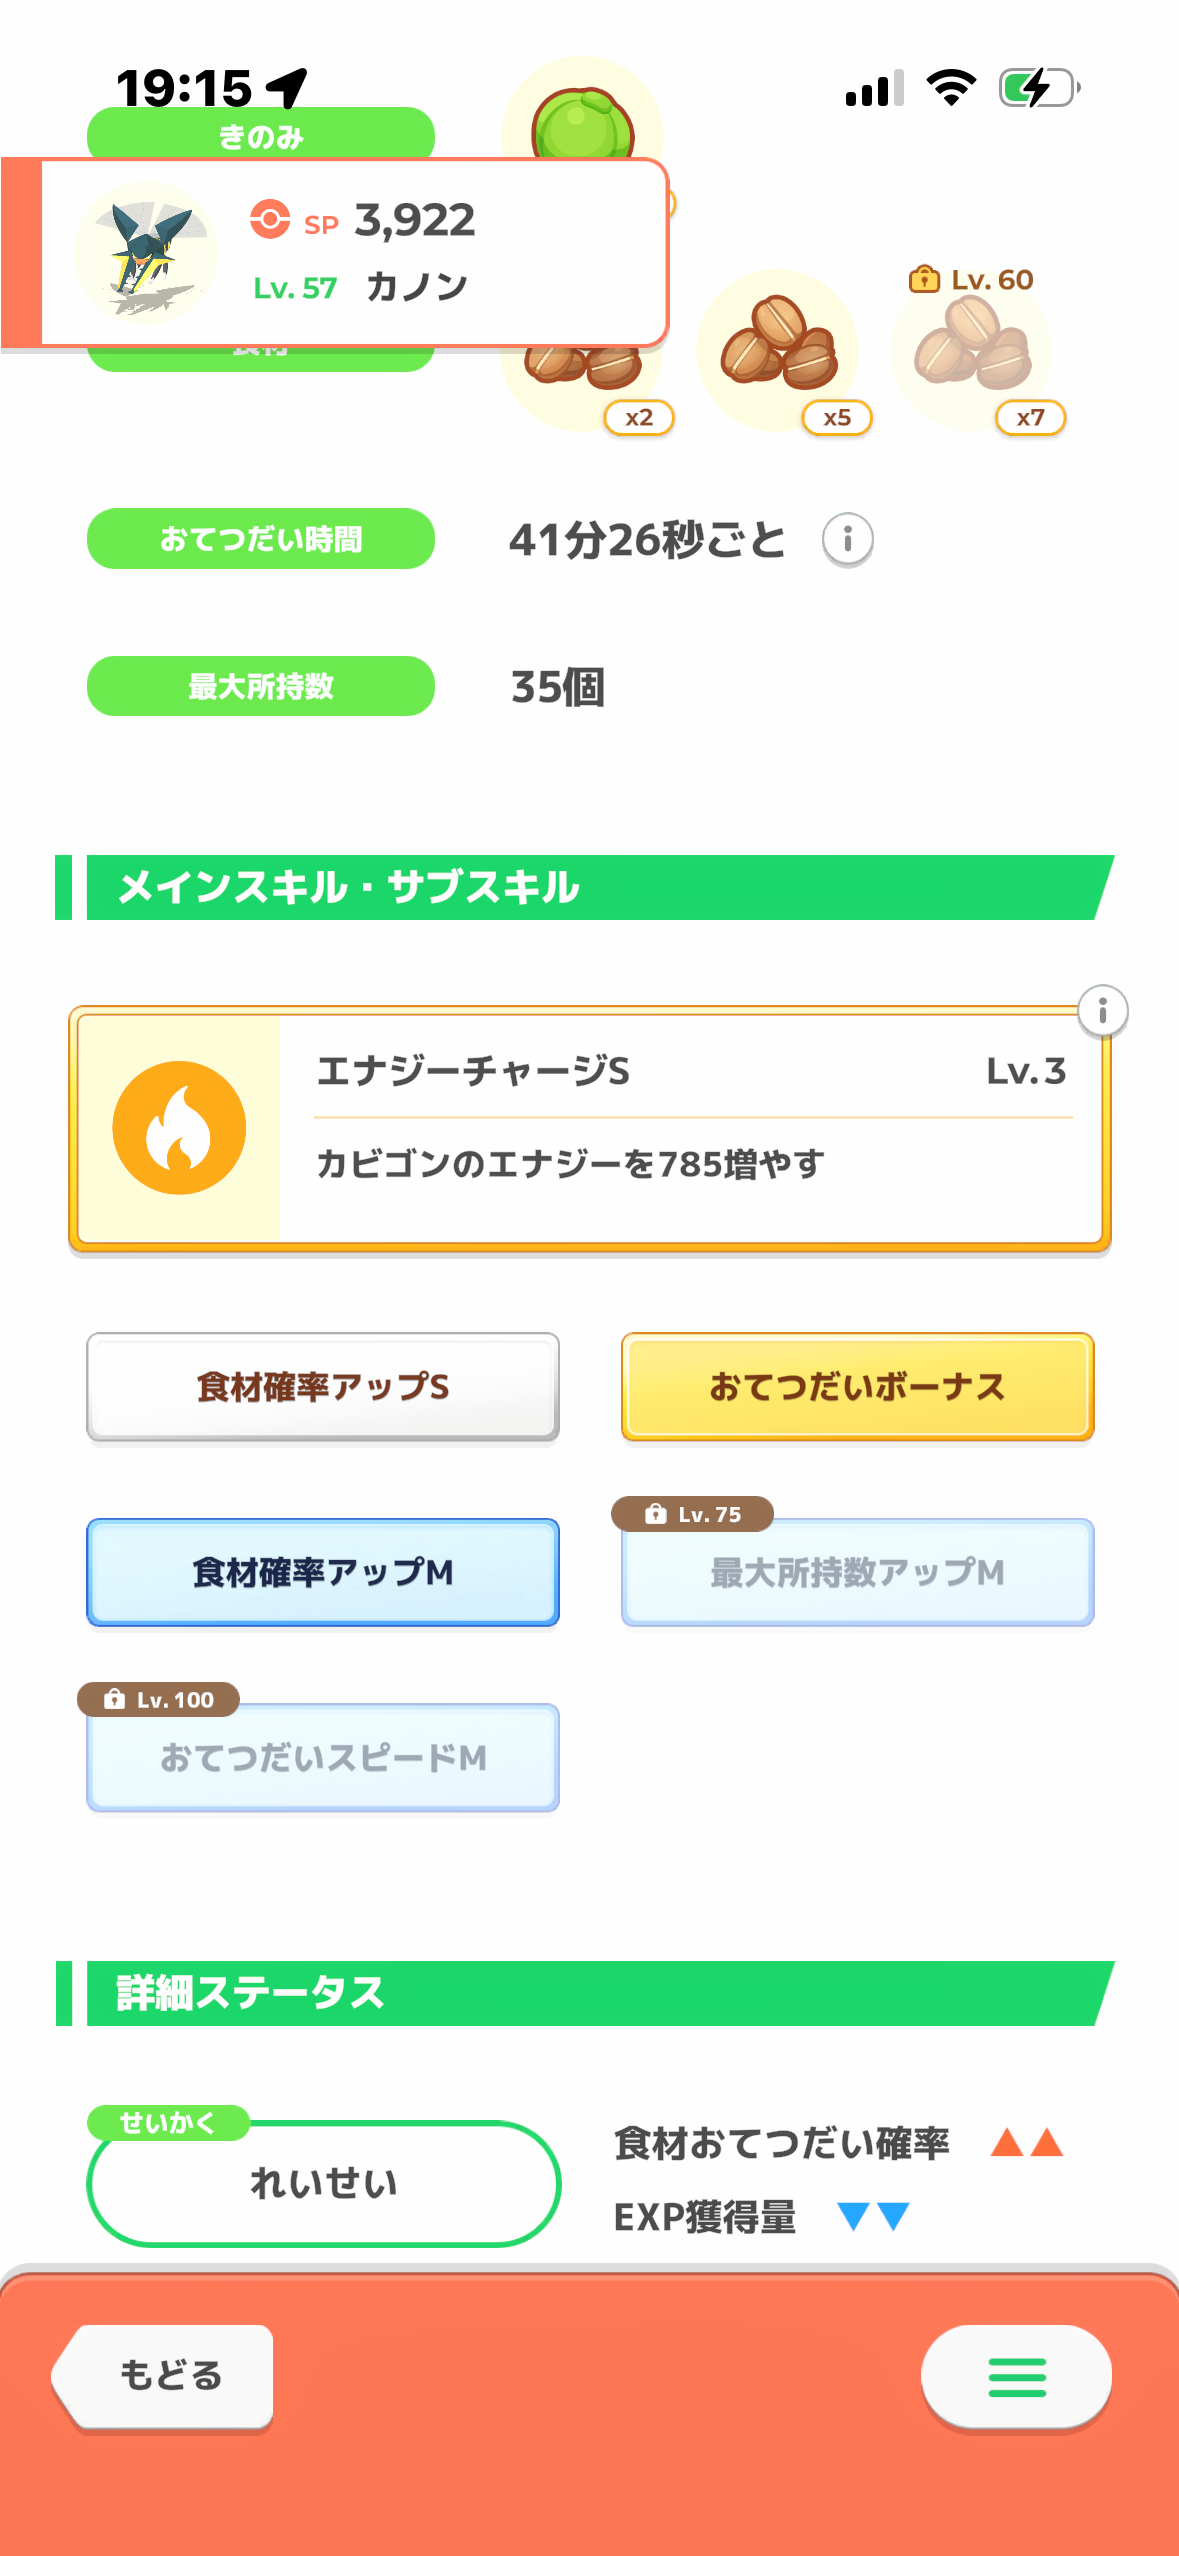Select the 食材確率アップM sub skill

point(323,1572)
